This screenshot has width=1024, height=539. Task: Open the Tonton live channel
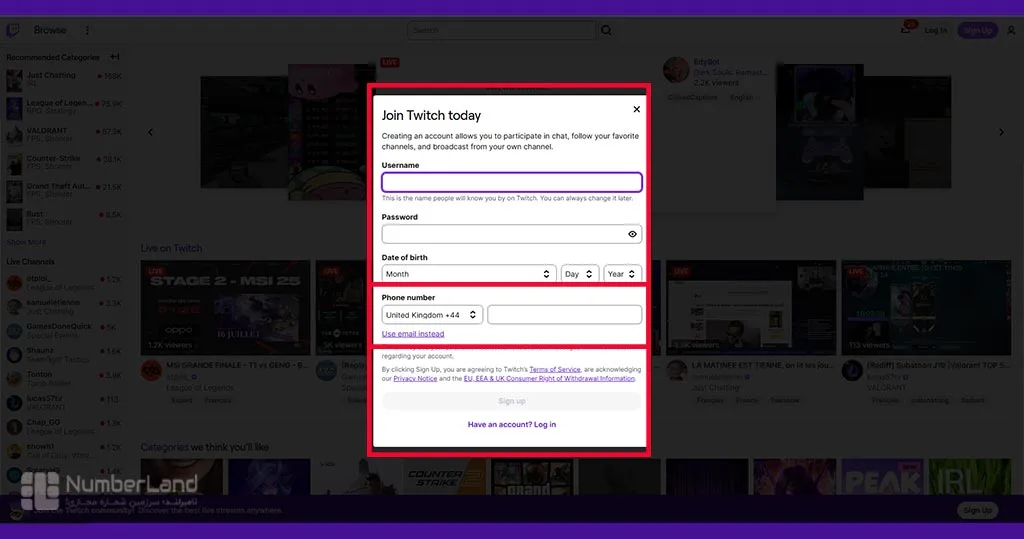63,378
